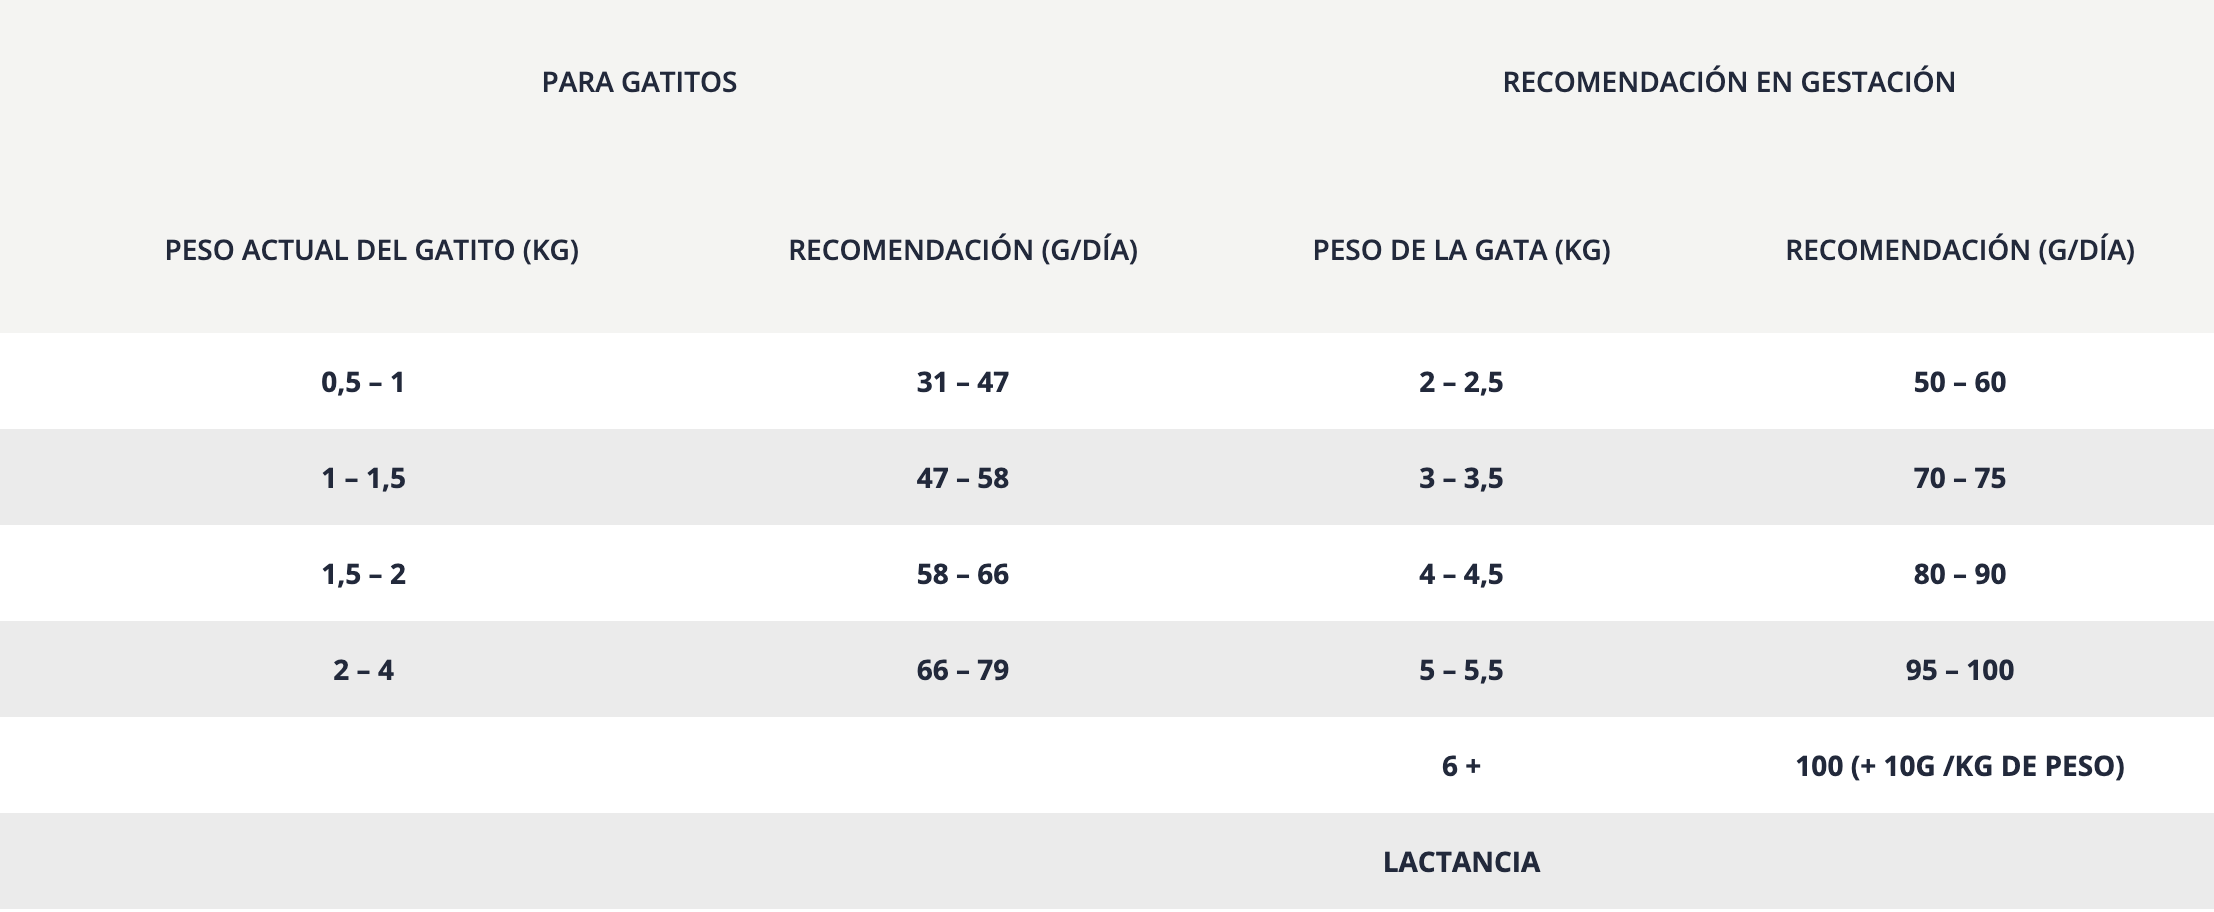This screenshot has width=2214, height=912.
Task: Select the PESO ACTUAL DEL GATITO (KG) column header
Action: (371, 250)
